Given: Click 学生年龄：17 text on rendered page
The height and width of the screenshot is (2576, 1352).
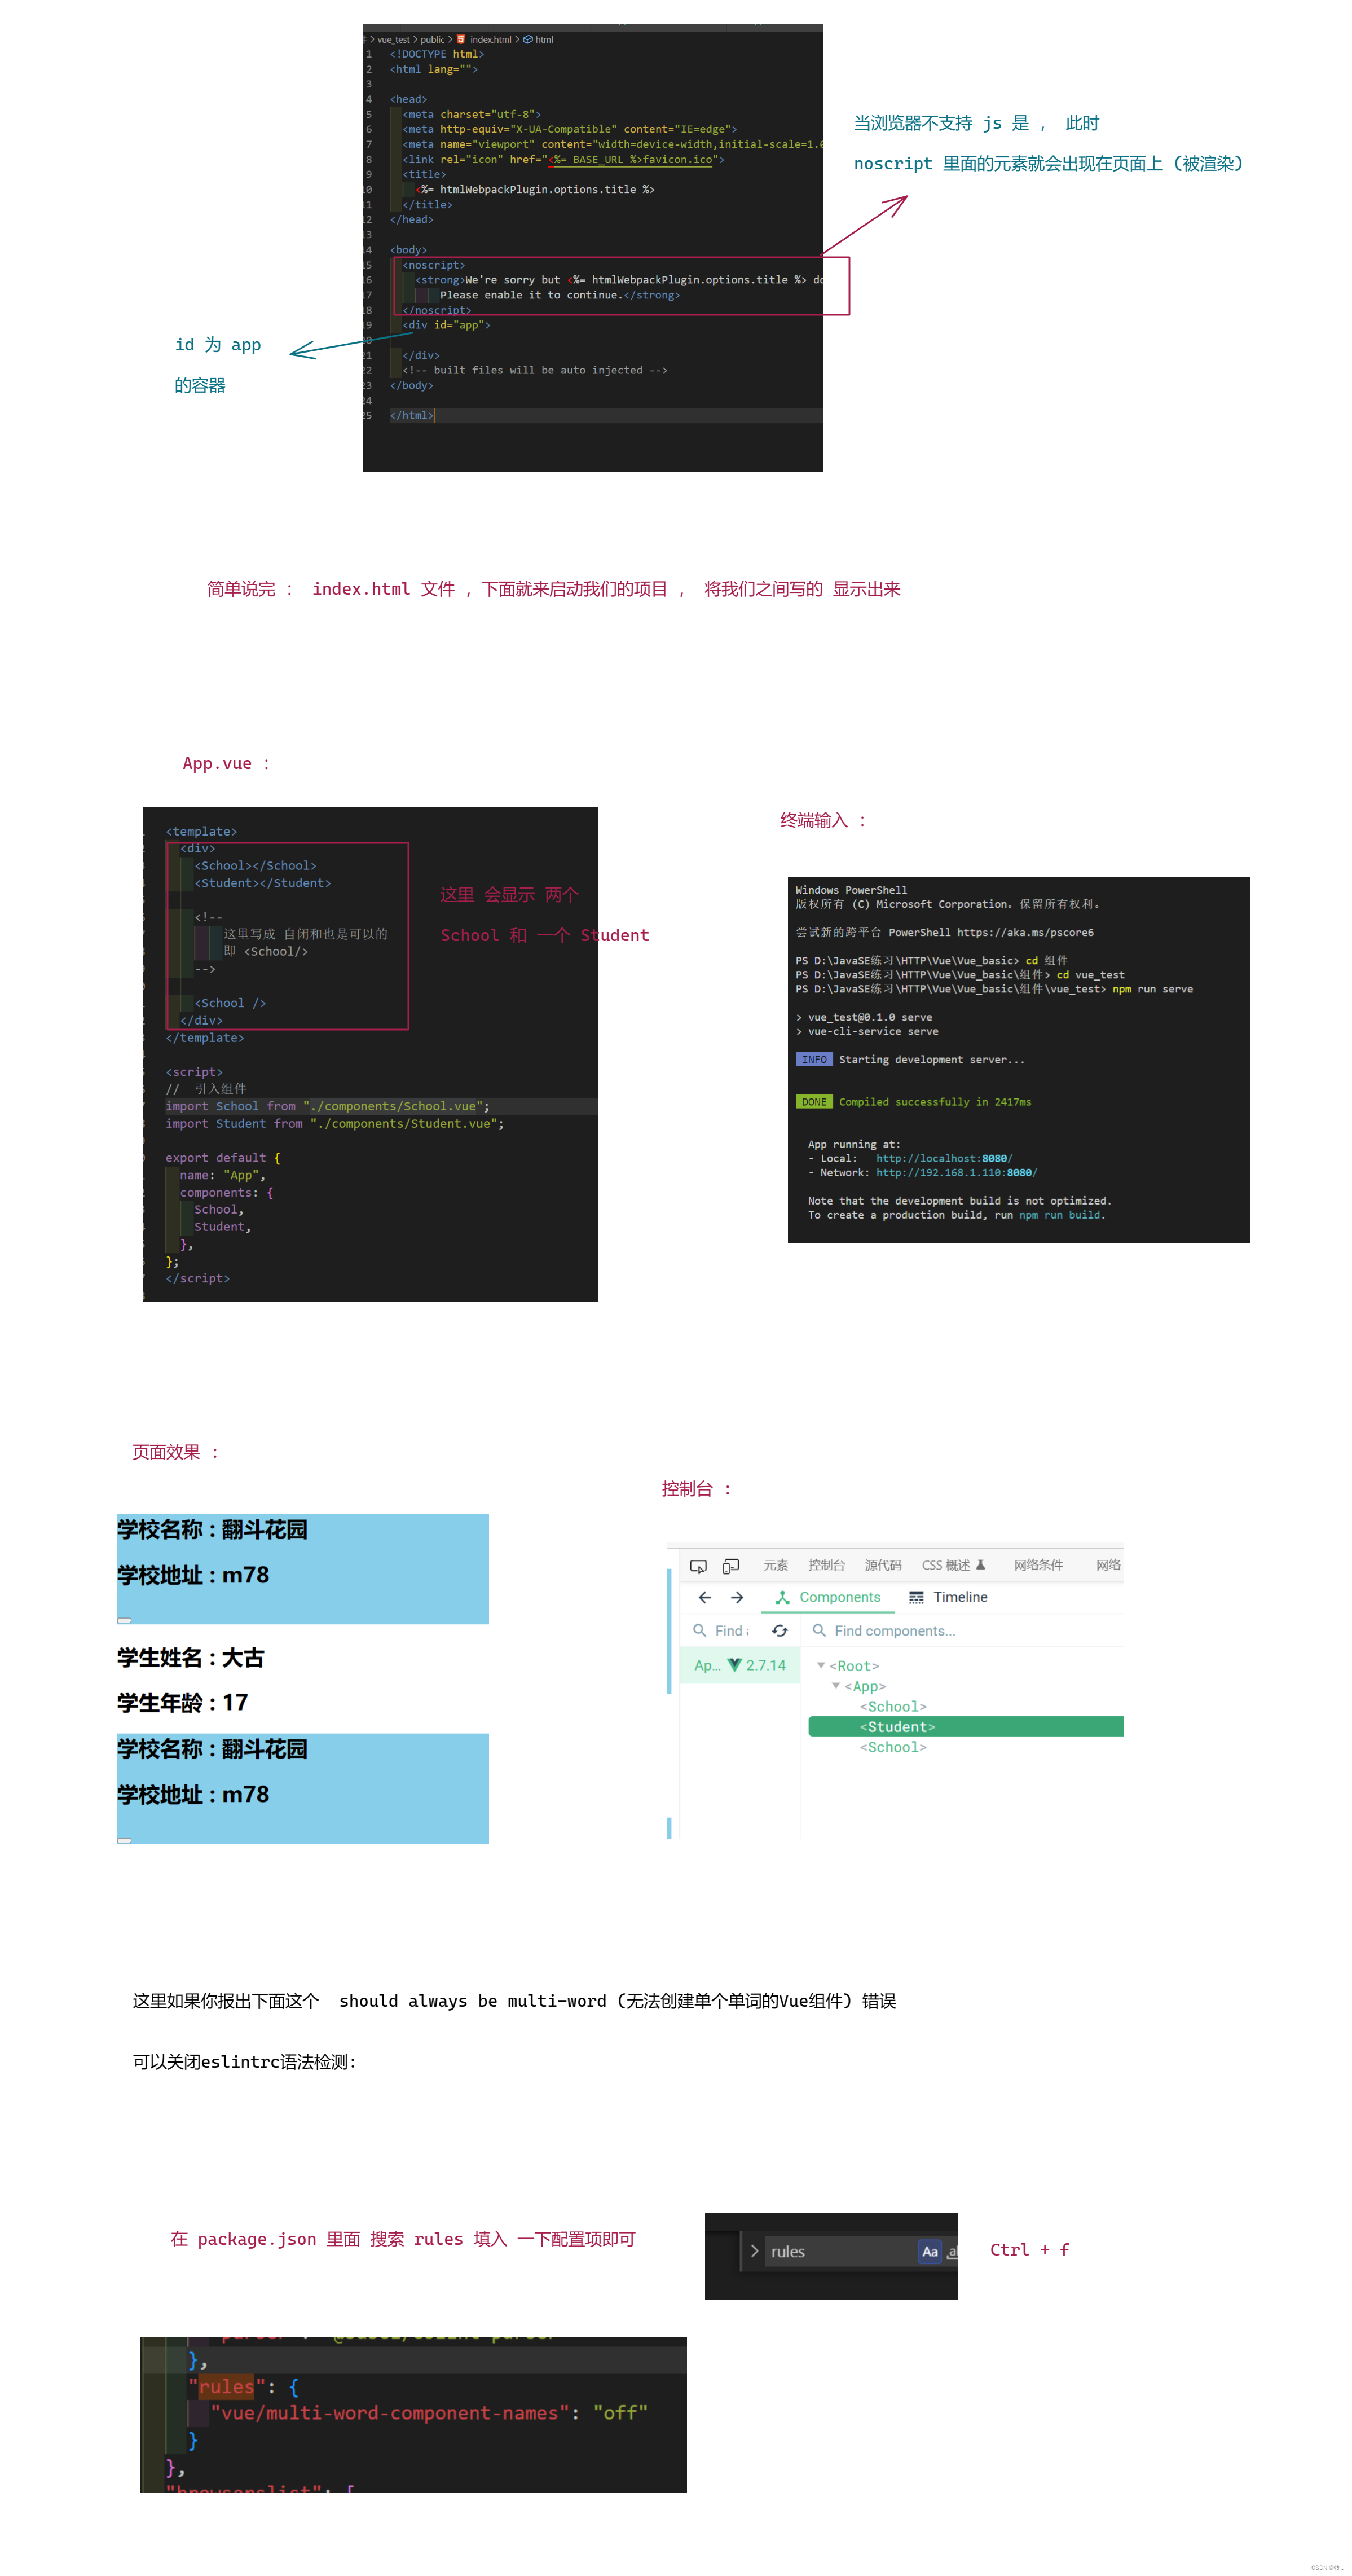Looking at the screenshot, I should 182,1702.
